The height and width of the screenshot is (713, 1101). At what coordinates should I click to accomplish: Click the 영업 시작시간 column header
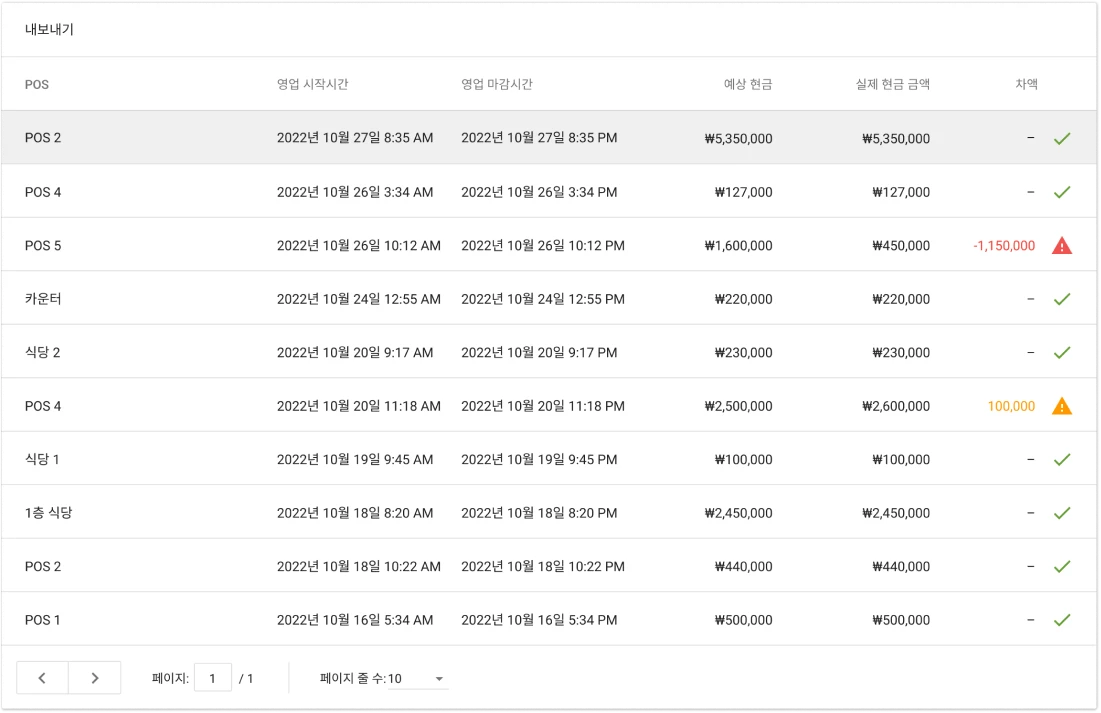pos(312,85)
